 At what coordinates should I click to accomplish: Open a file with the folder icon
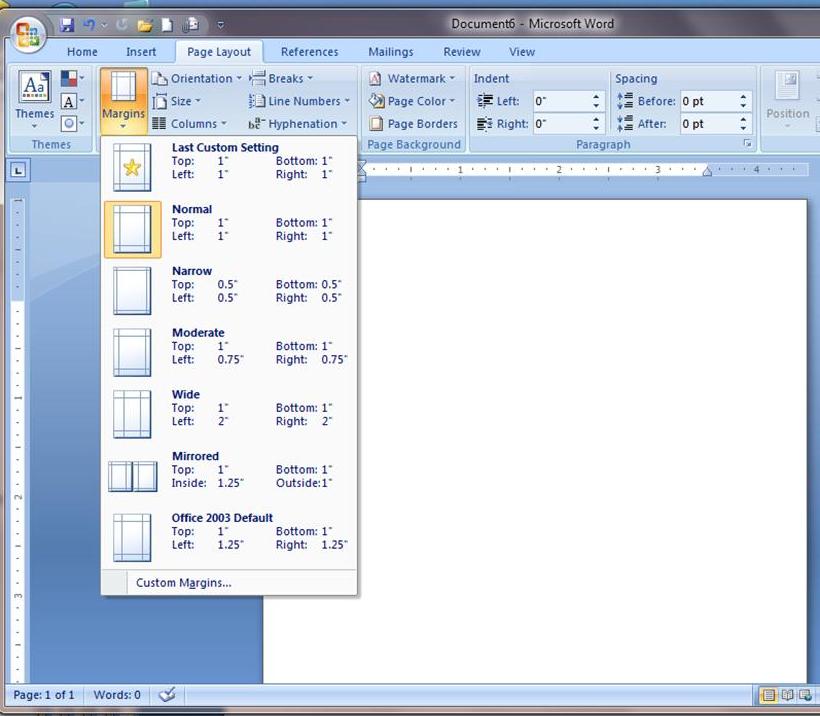tap(145, 25)
